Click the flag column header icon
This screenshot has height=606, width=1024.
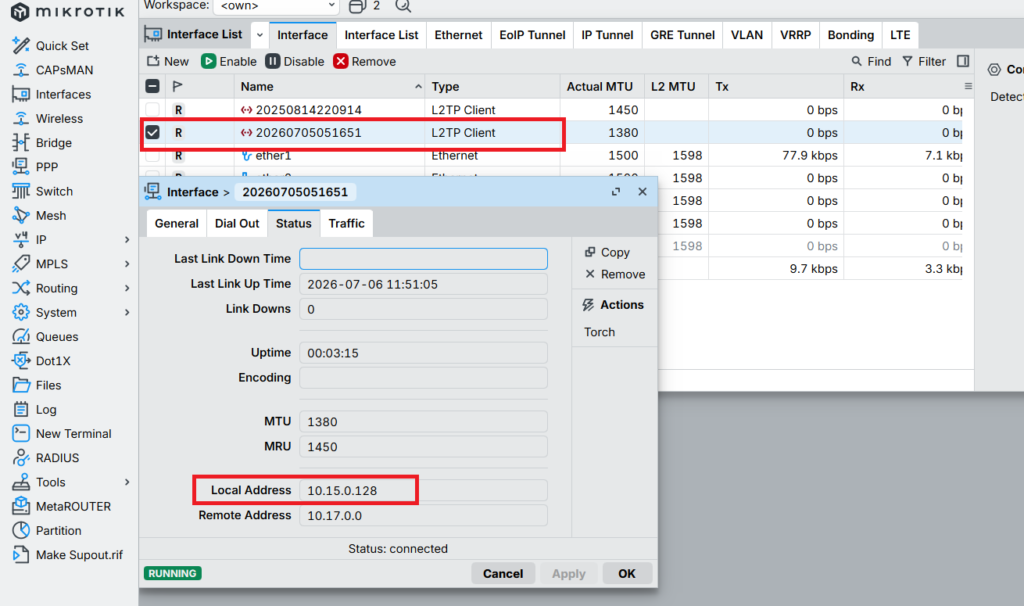pyautogui.click(x=178, y=86)
